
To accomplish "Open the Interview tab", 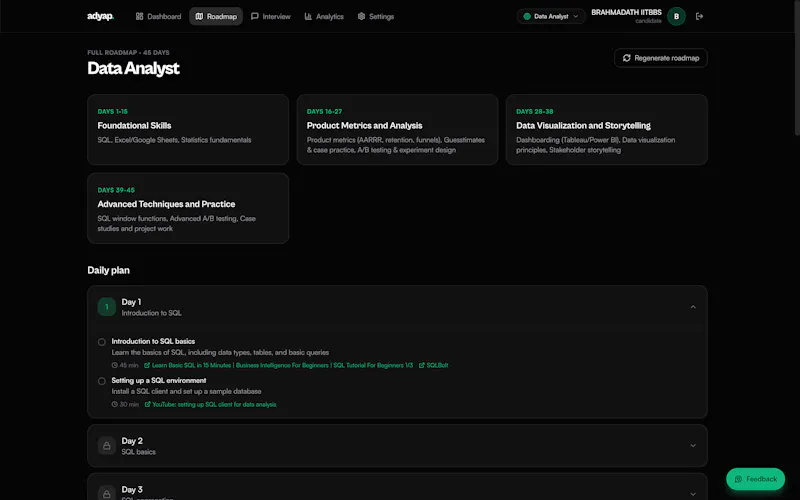I will coord(270,16).
